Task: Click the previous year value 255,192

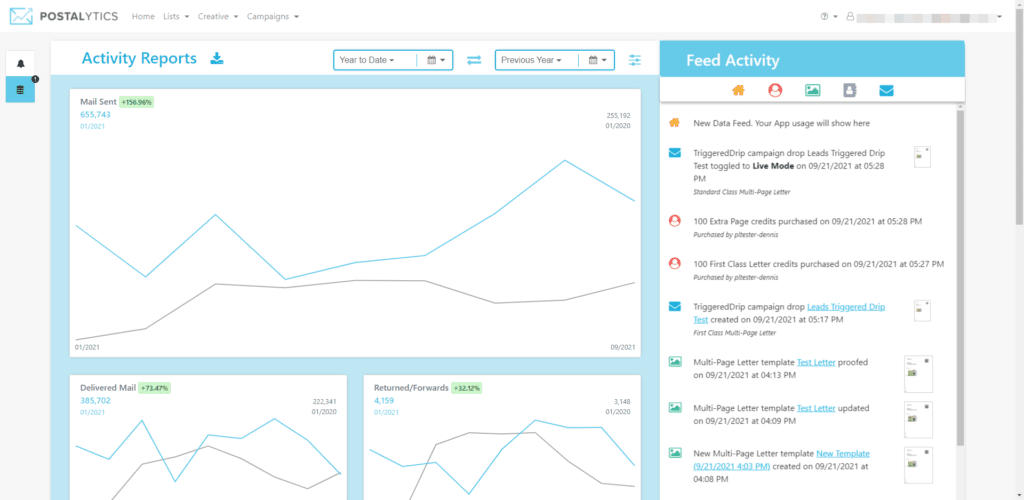Action: click(618, 115)
